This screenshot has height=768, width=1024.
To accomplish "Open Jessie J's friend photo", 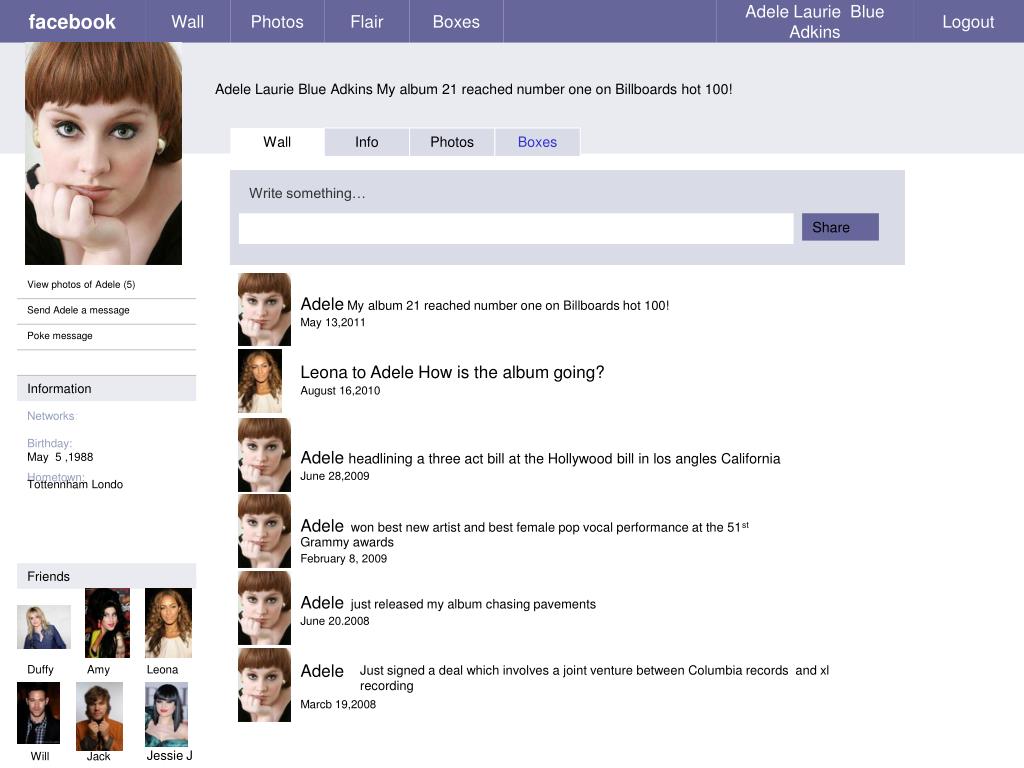I will 167,714.
